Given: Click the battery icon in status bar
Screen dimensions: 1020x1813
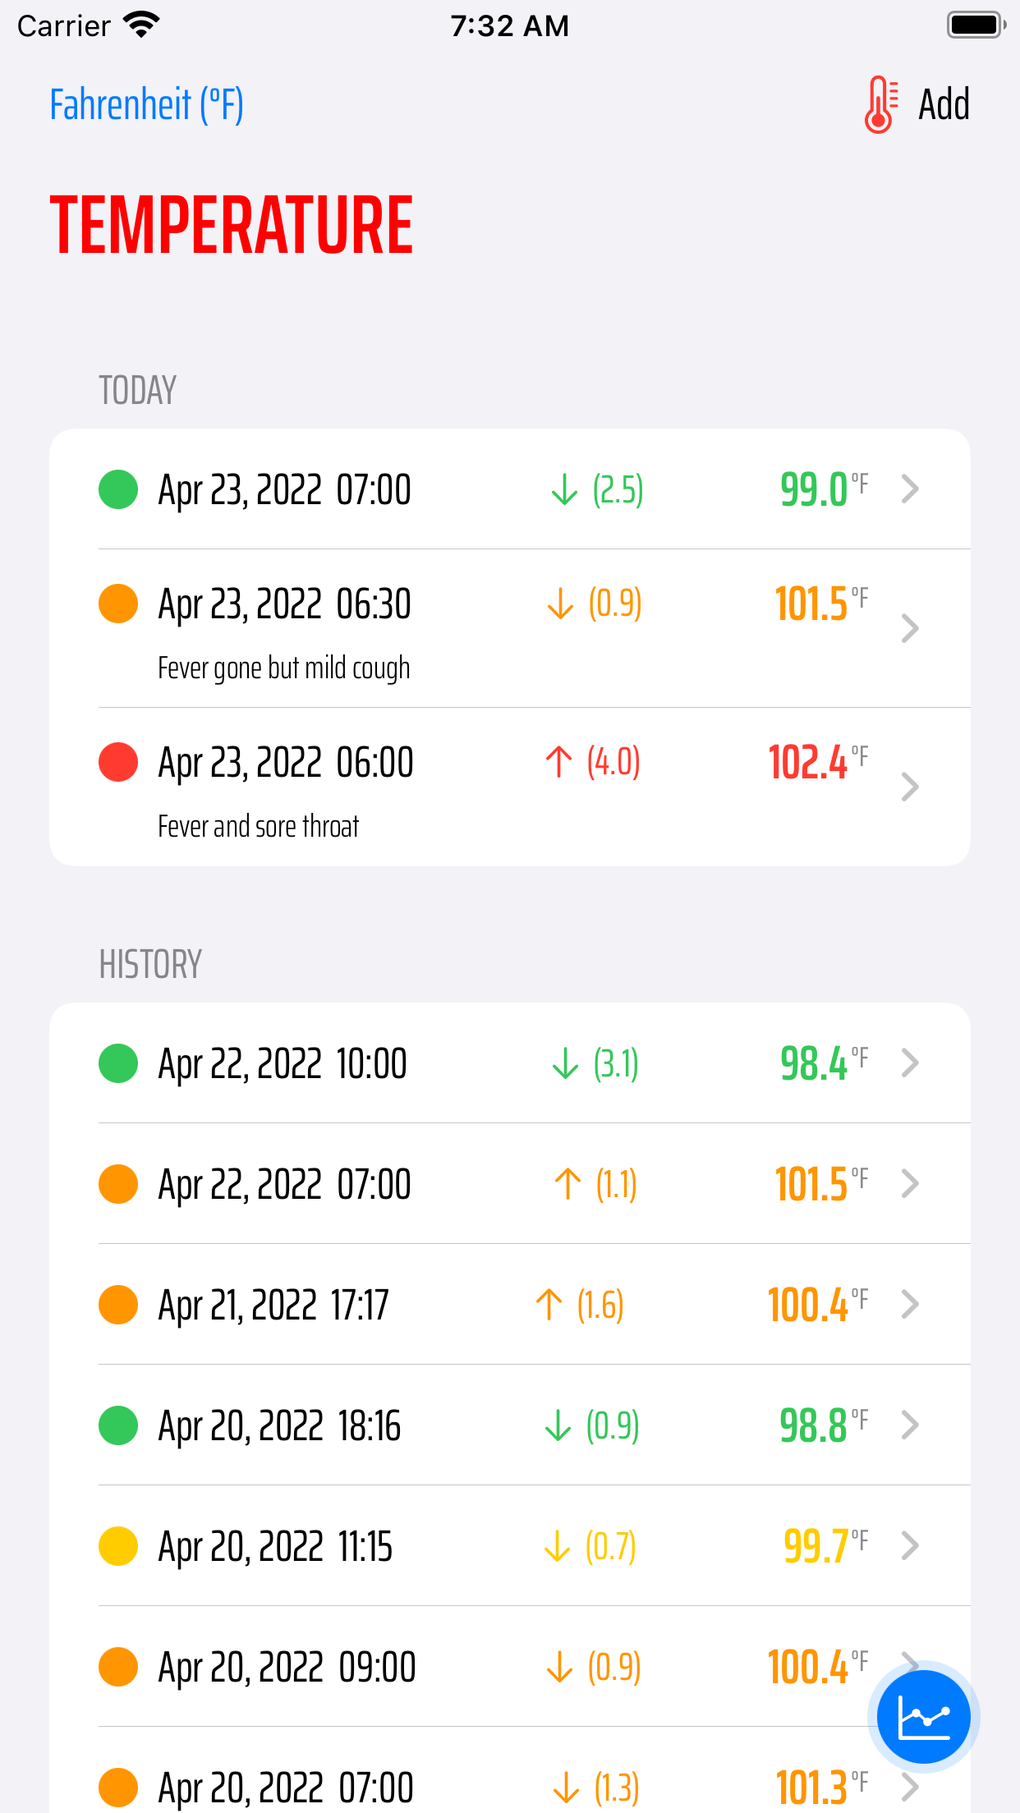Looking at the screenshot, I should [975, 25].
